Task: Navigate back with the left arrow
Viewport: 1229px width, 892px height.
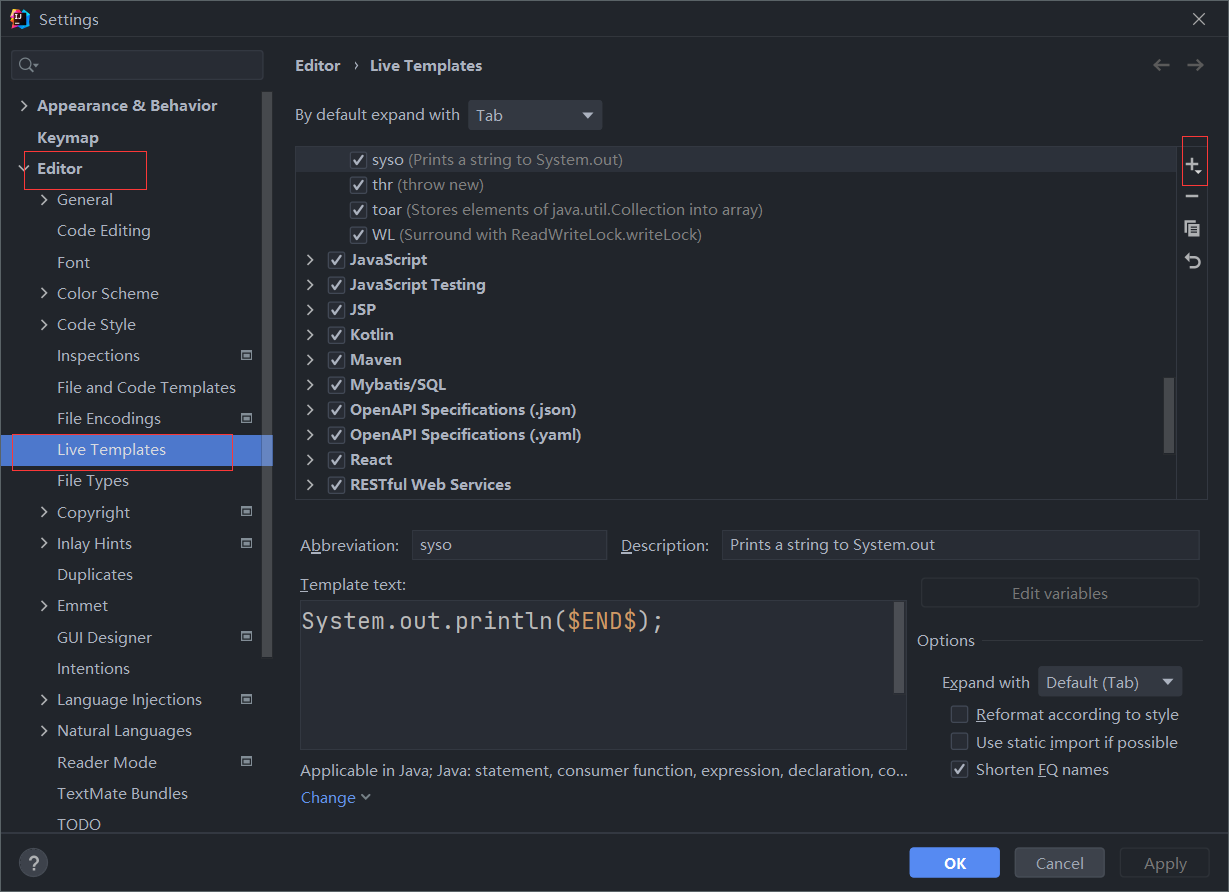Action: pyautogui.click(x=1161, y=65)
